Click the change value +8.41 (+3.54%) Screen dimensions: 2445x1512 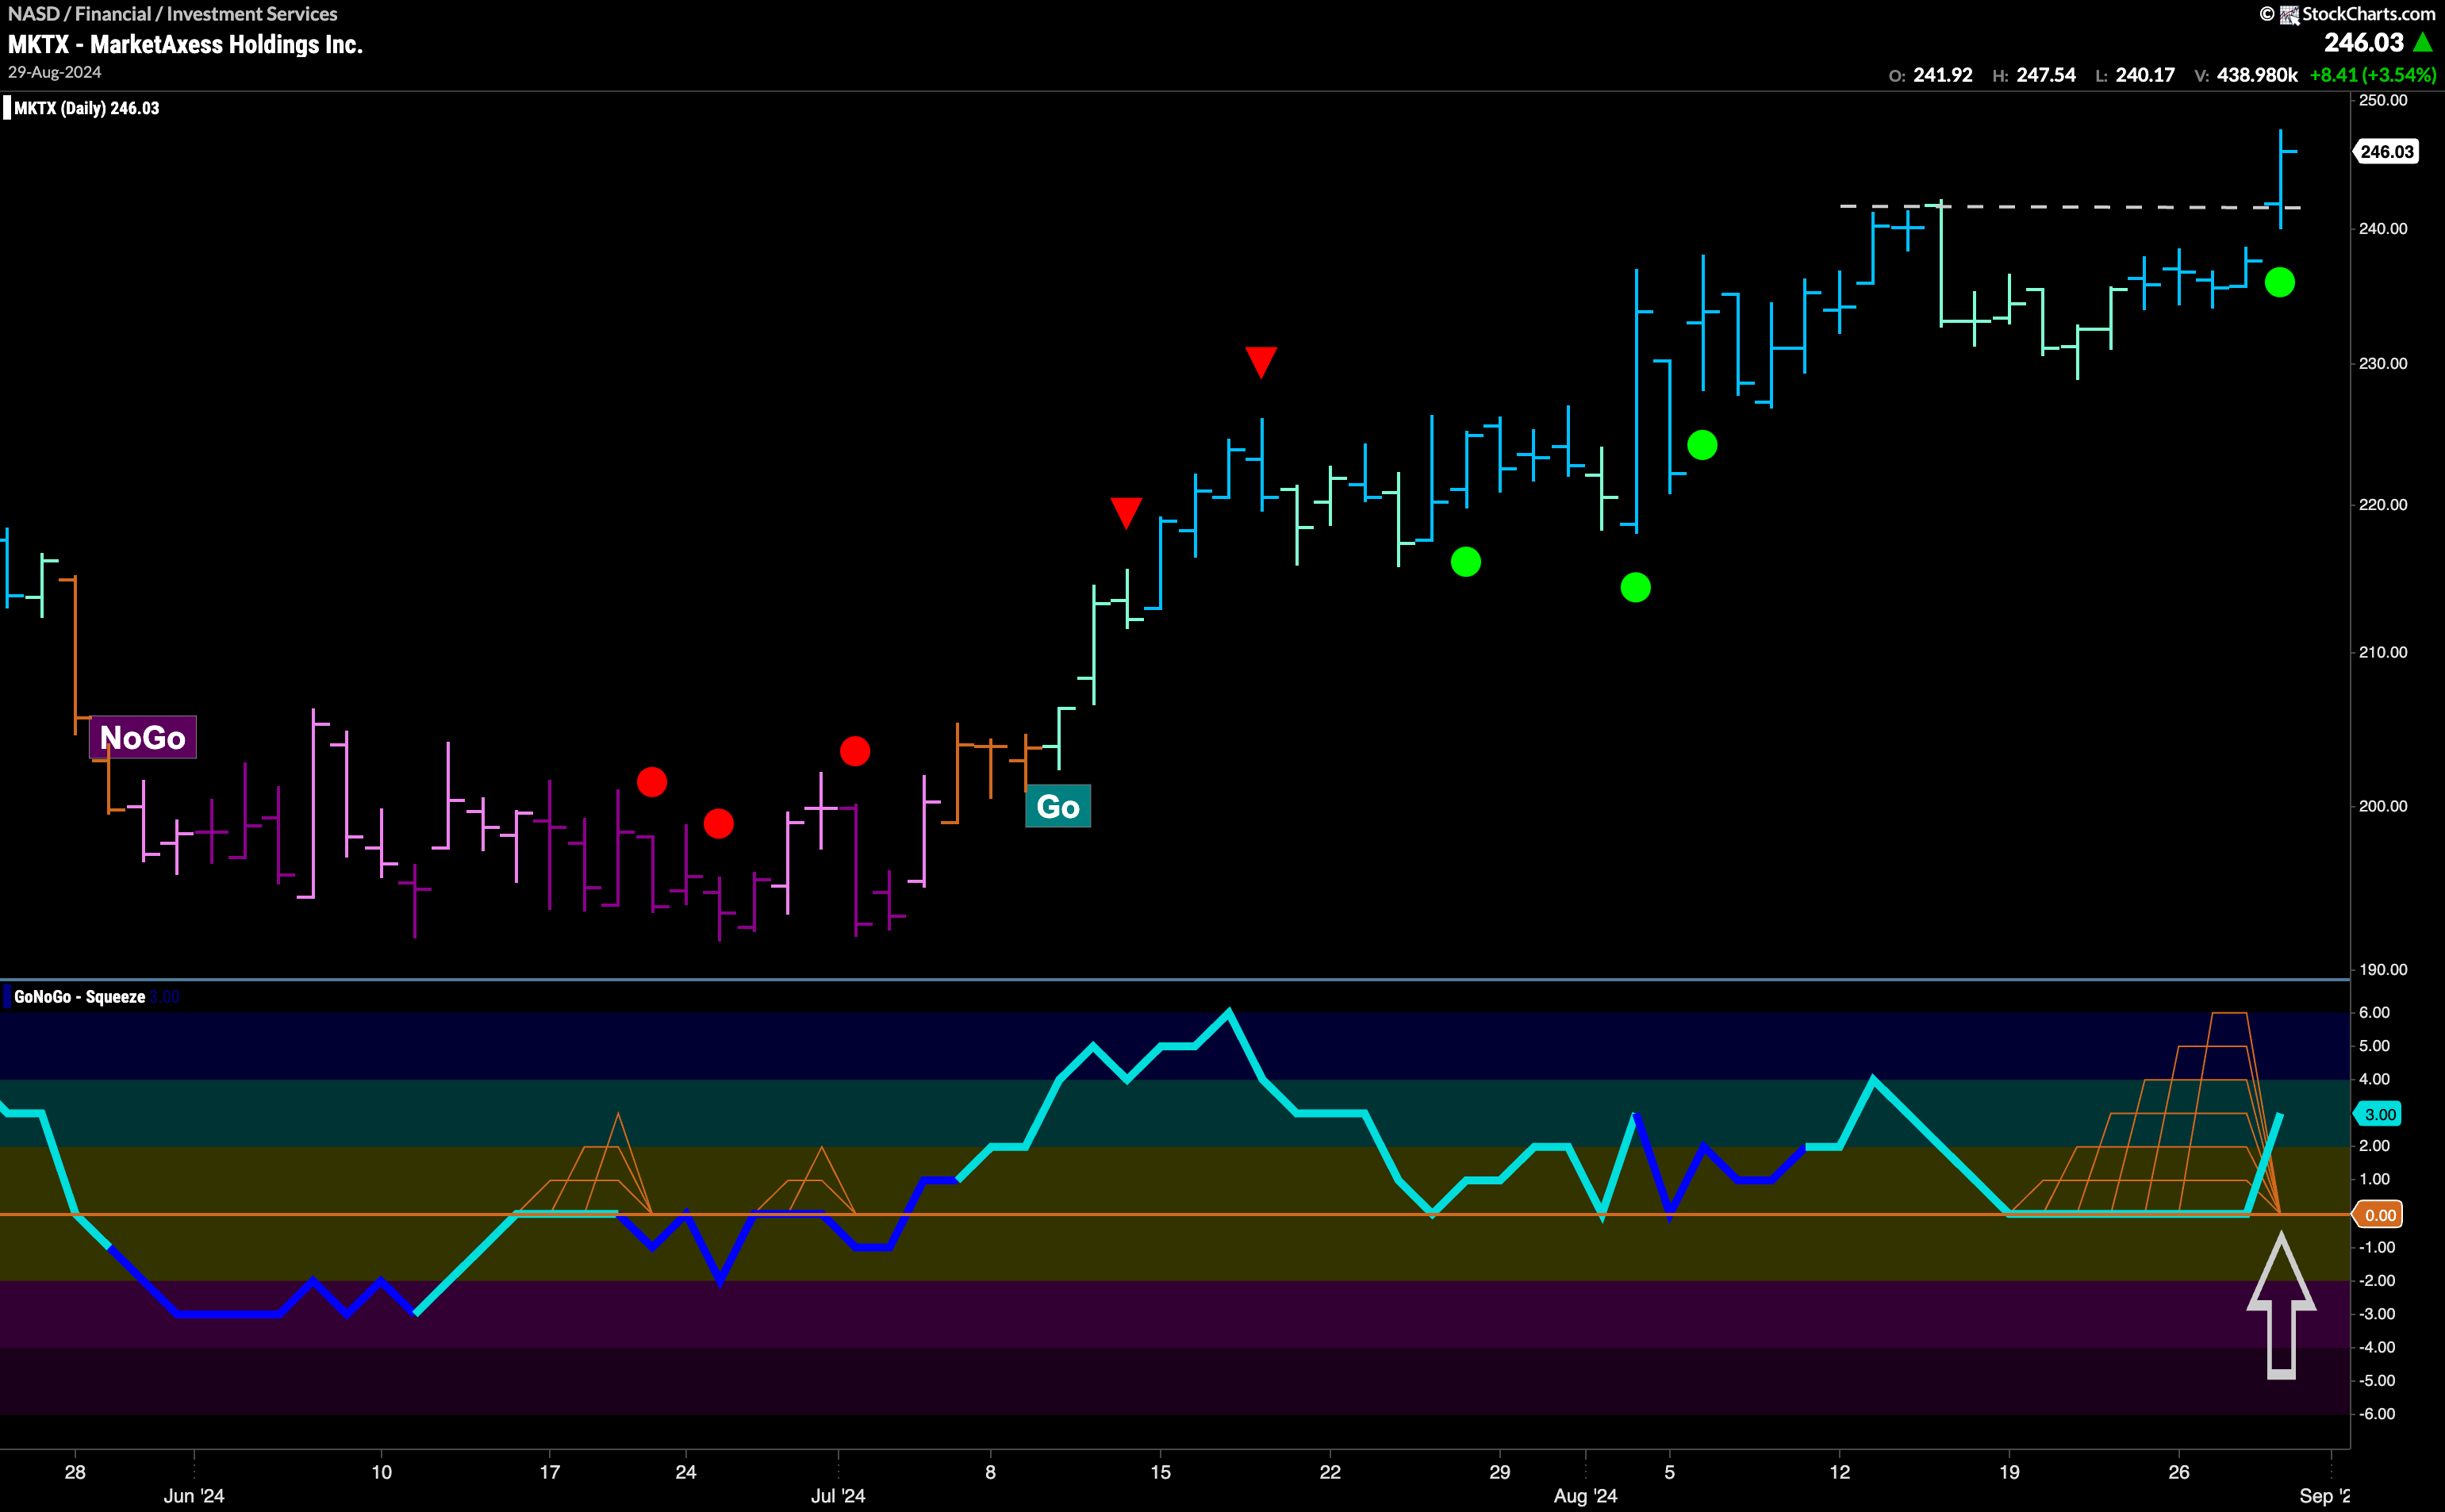2373,75
